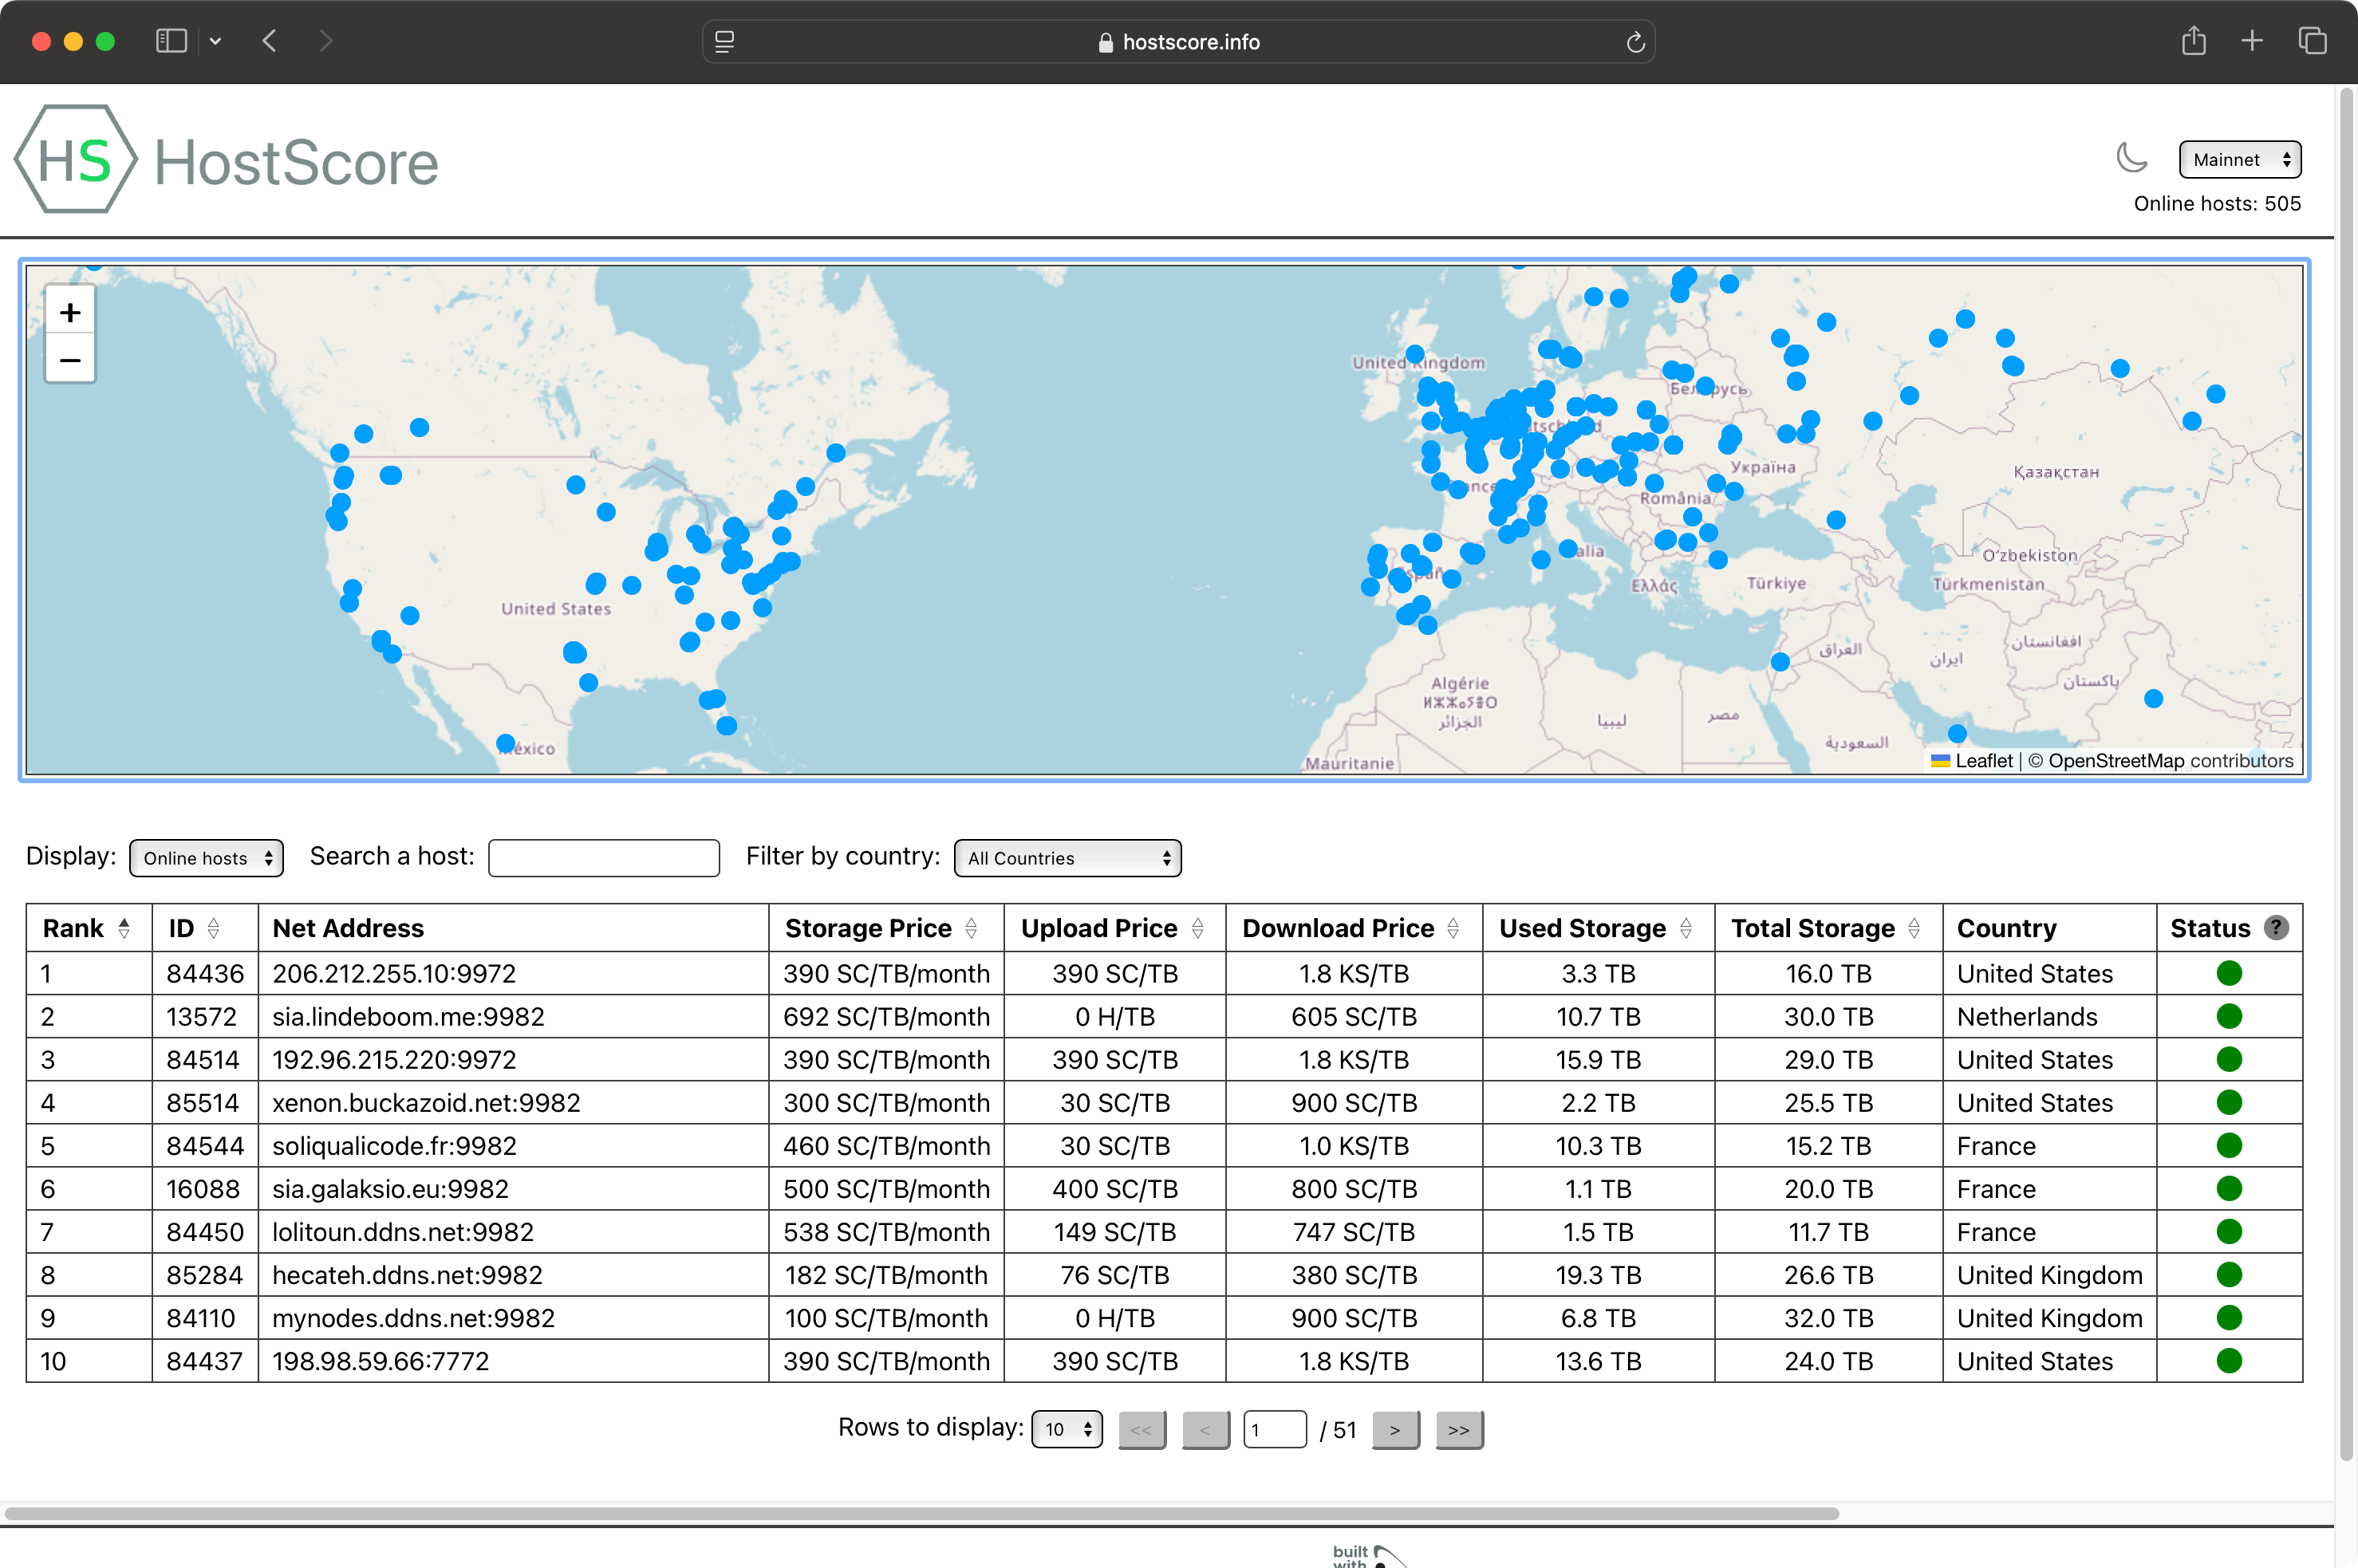Click the horizontal scrollbar at bottom
Viewport: 2358px width, 1568px height.
coord(920,1513)
